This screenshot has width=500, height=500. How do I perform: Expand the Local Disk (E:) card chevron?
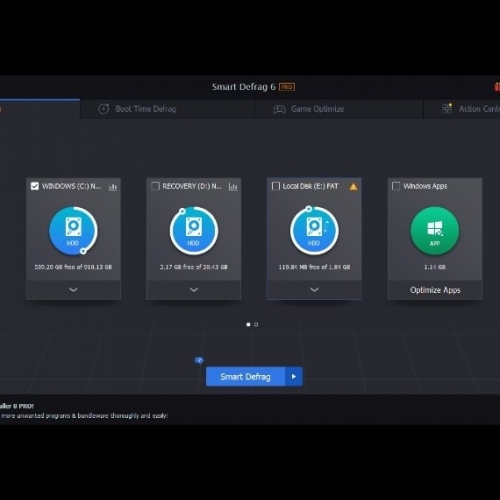coord(314,290)
